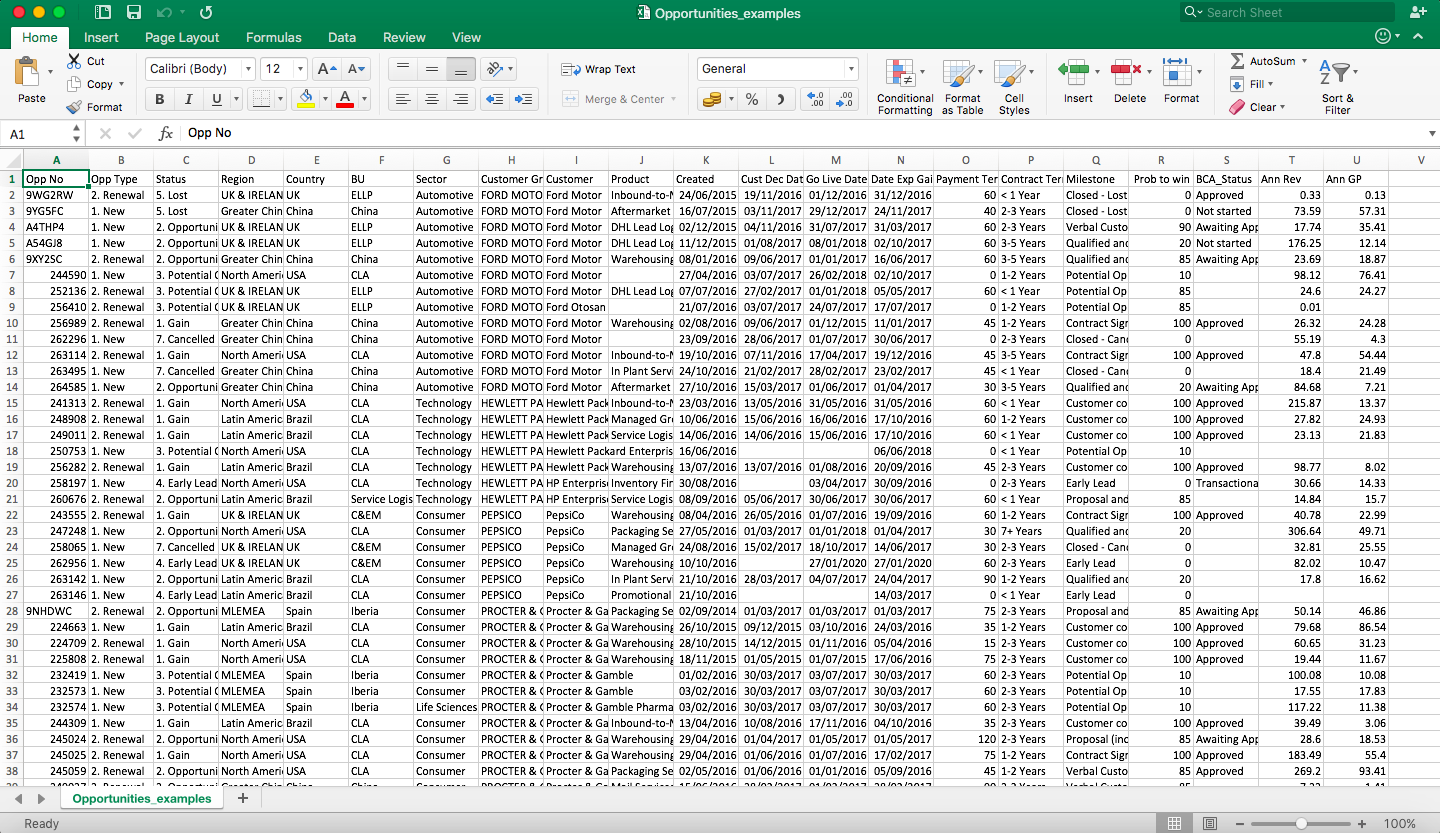Viewport: 1440px width, 833px height.
Task: Click the Clear button
Action: [x=1258, y=107]
